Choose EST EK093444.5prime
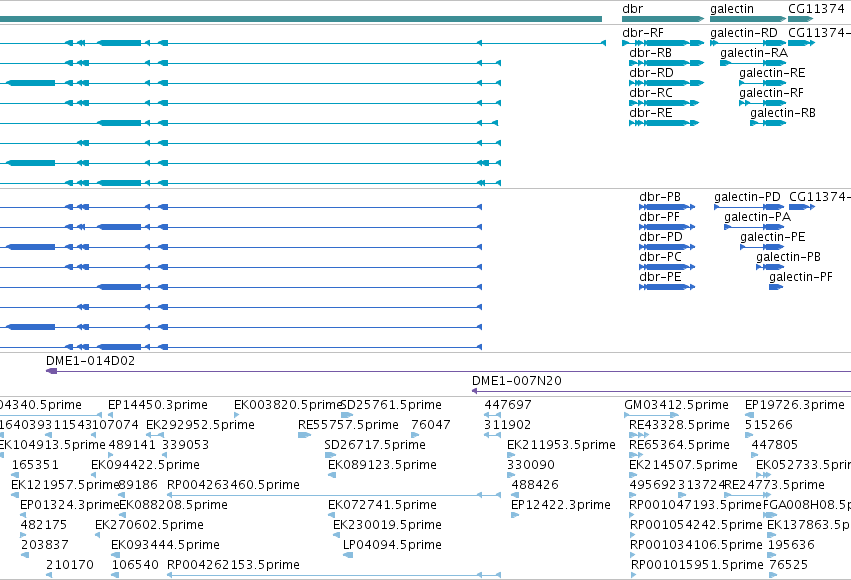This screenshot has height=580, width=851. [x=165, y=545]
